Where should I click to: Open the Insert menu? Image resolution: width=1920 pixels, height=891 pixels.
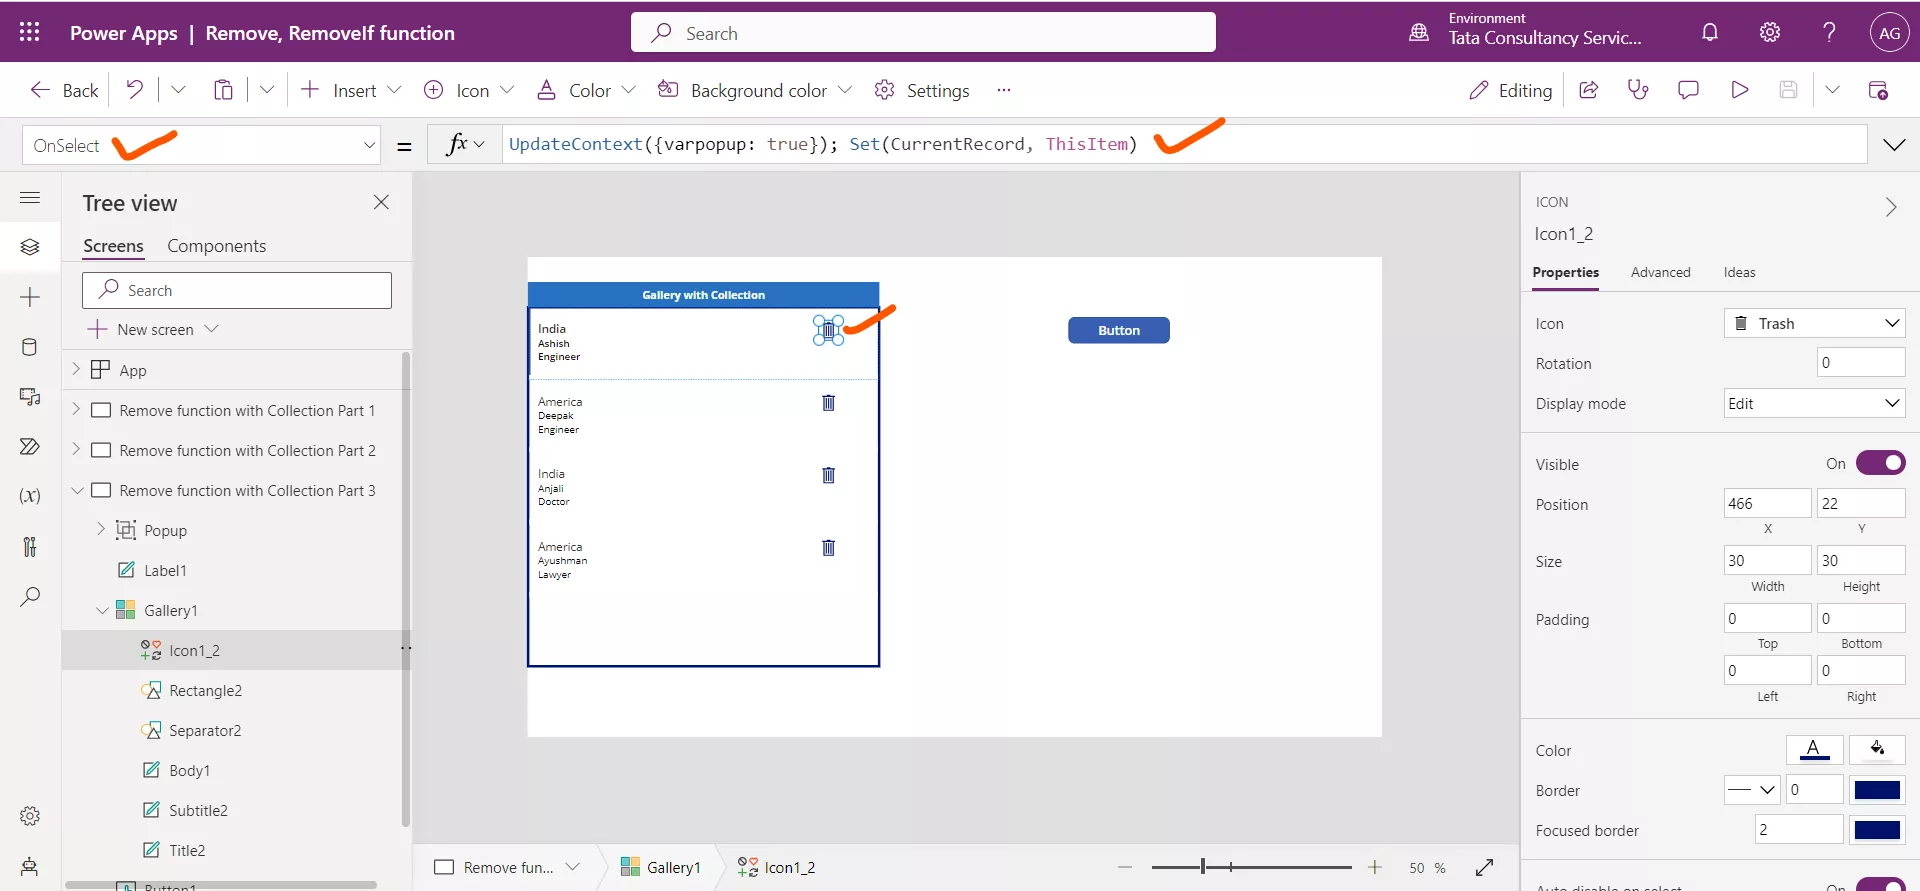click(351, 90)
